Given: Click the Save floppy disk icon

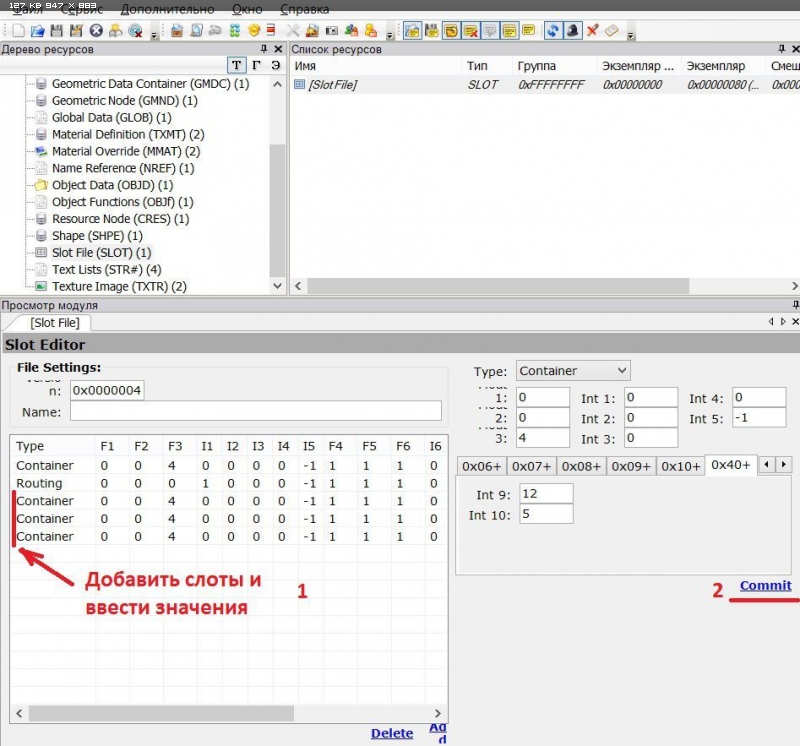Looking at the screenshot, I should tap(56, 30).
